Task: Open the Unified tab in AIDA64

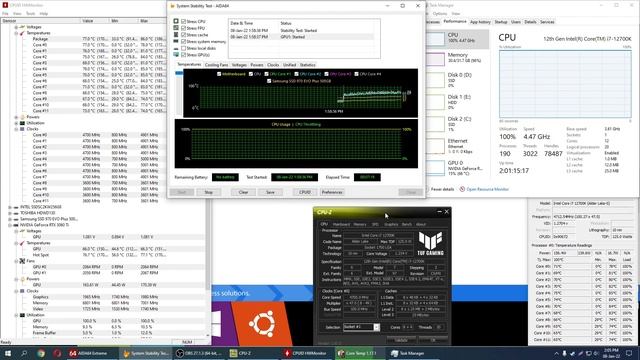Action: click(289, 65)
